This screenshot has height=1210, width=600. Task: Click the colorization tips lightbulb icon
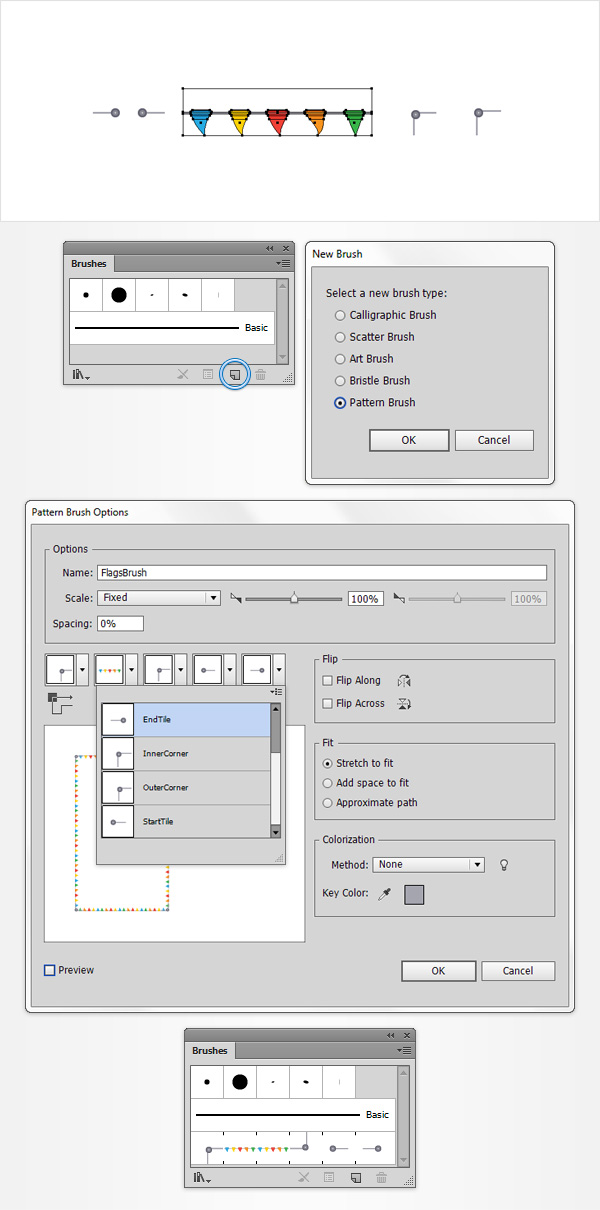tap(504, 865)
